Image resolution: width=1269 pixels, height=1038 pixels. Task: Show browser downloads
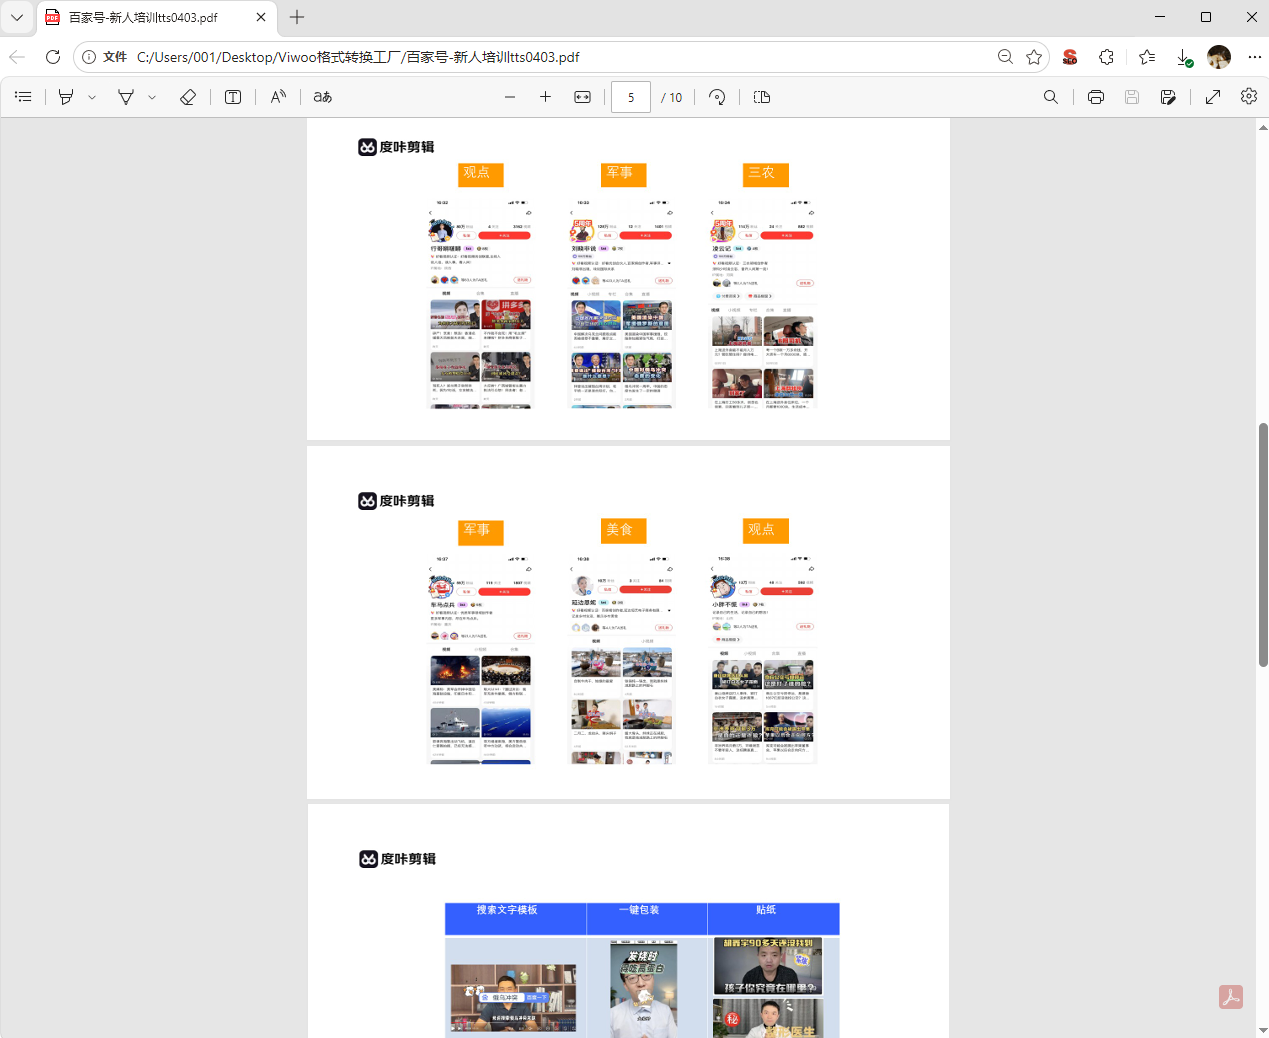[x=1184, y=57]
